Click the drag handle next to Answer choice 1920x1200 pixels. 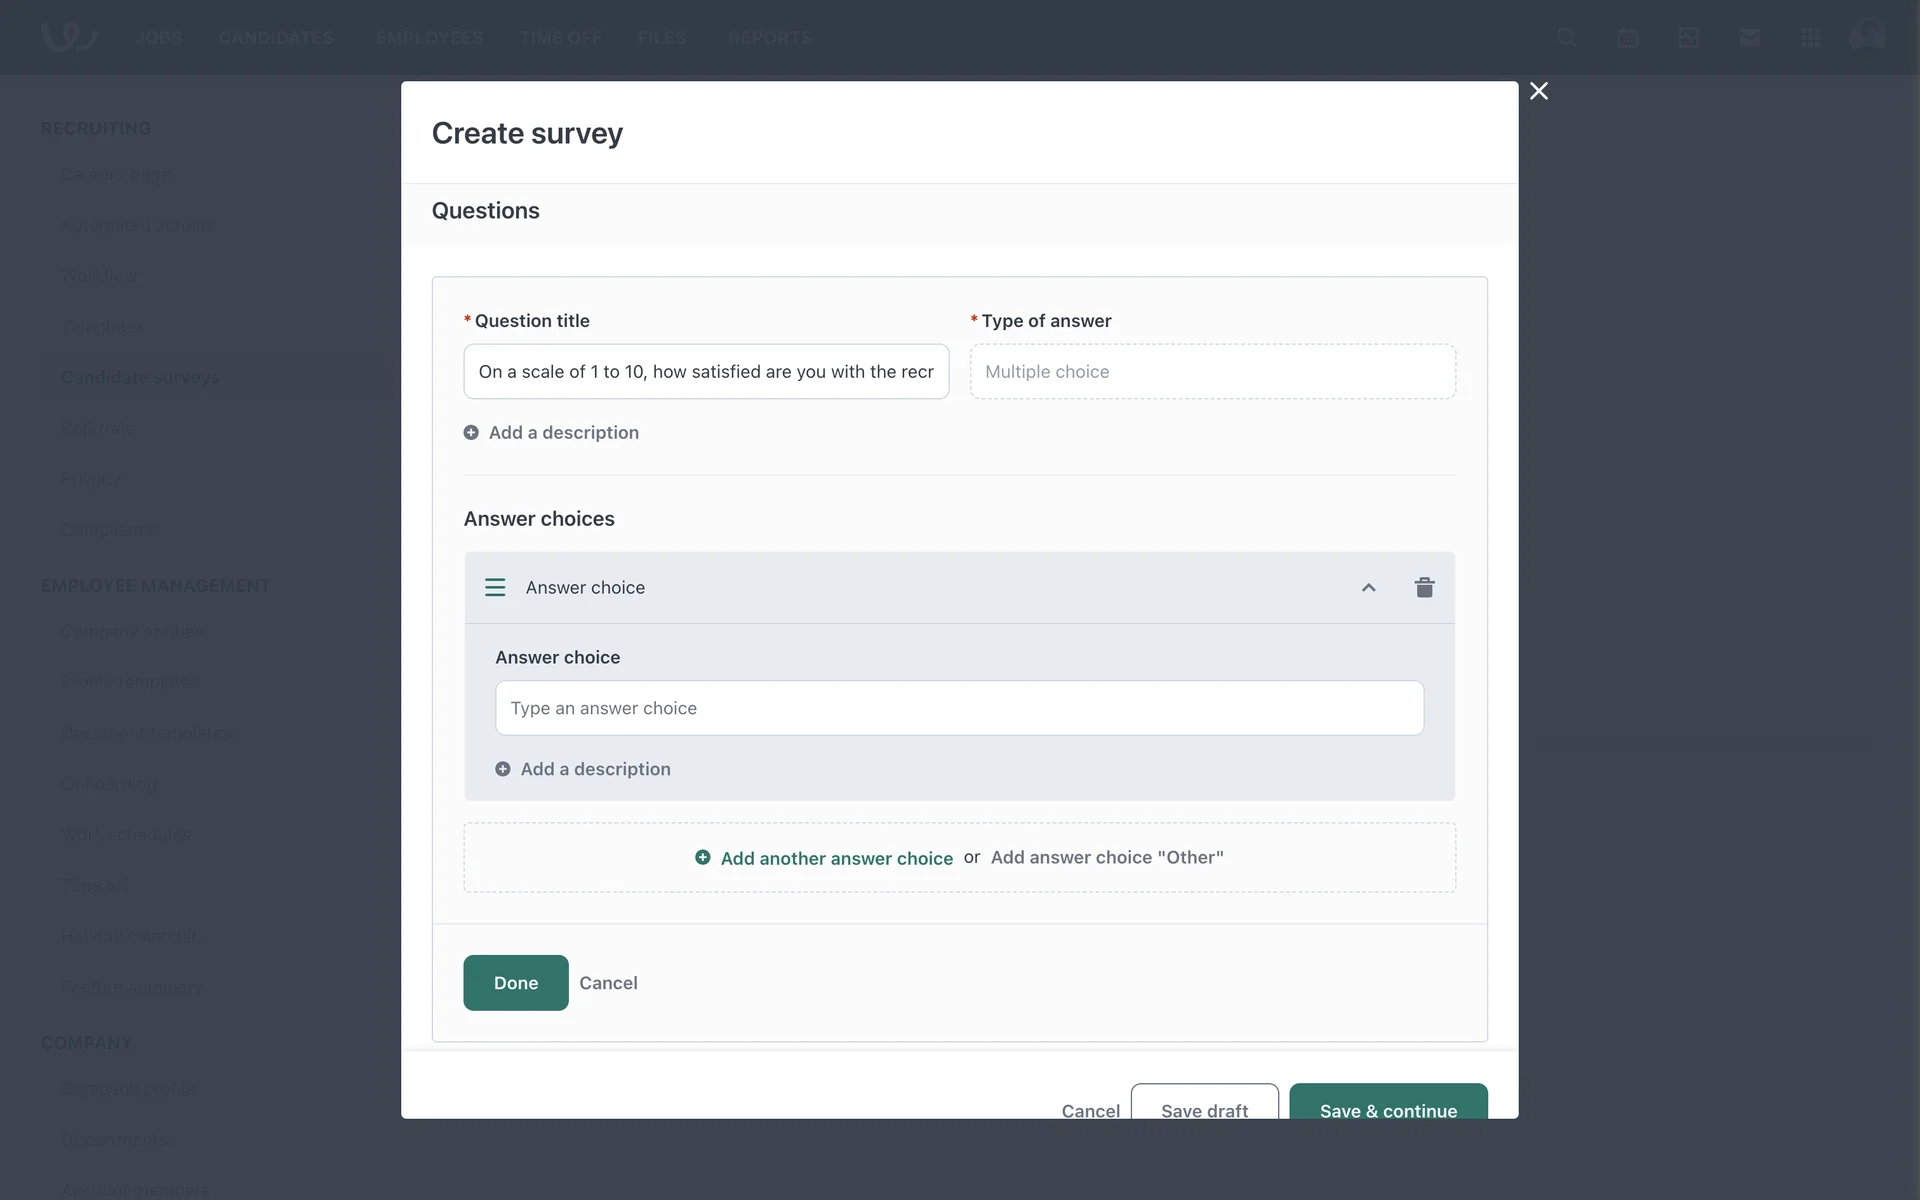click(x=495, y=587)
